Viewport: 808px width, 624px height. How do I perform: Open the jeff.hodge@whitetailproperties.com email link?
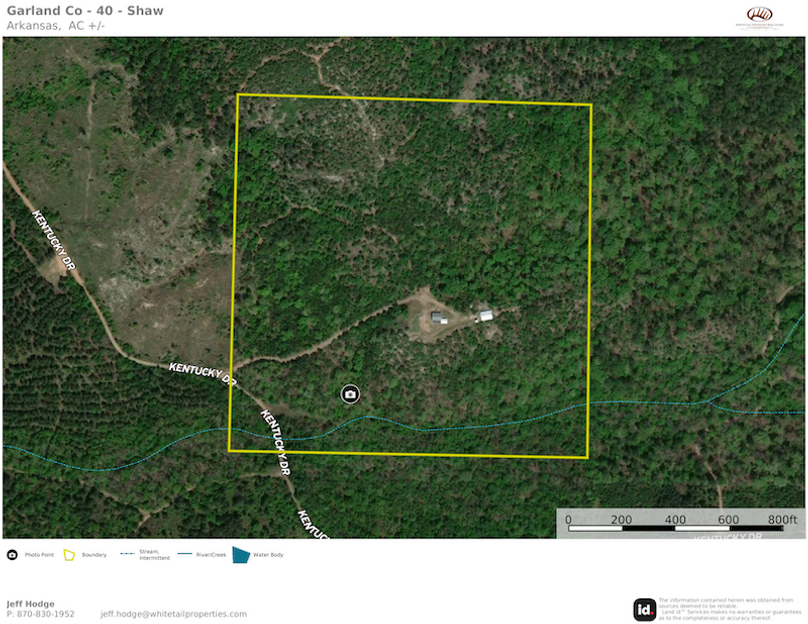tap(173, 614)
